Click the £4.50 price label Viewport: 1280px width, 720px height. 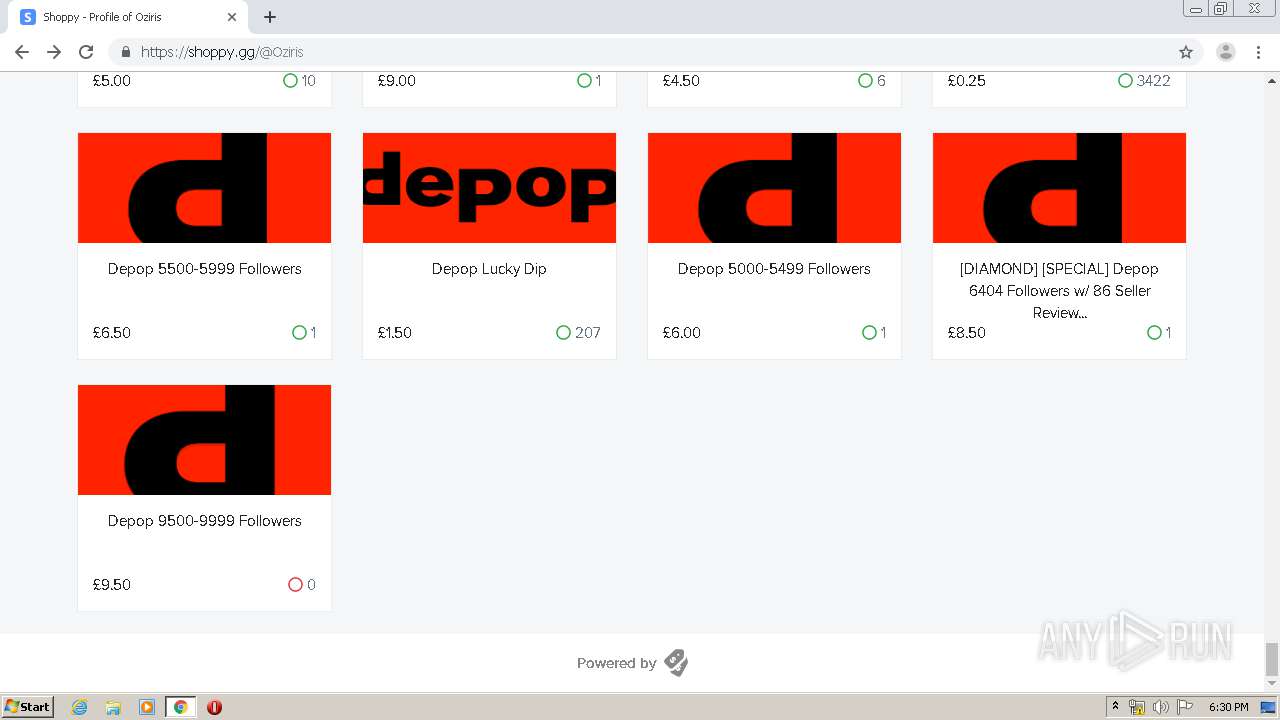[682, 81]
